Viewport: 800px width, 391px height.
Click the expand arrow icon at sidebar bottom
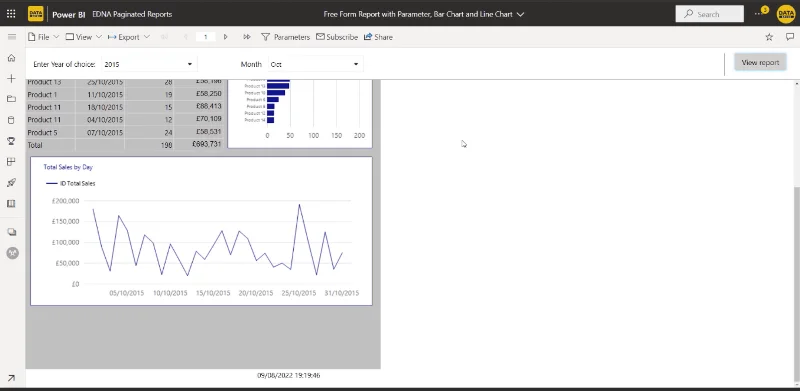pos(11,378)
